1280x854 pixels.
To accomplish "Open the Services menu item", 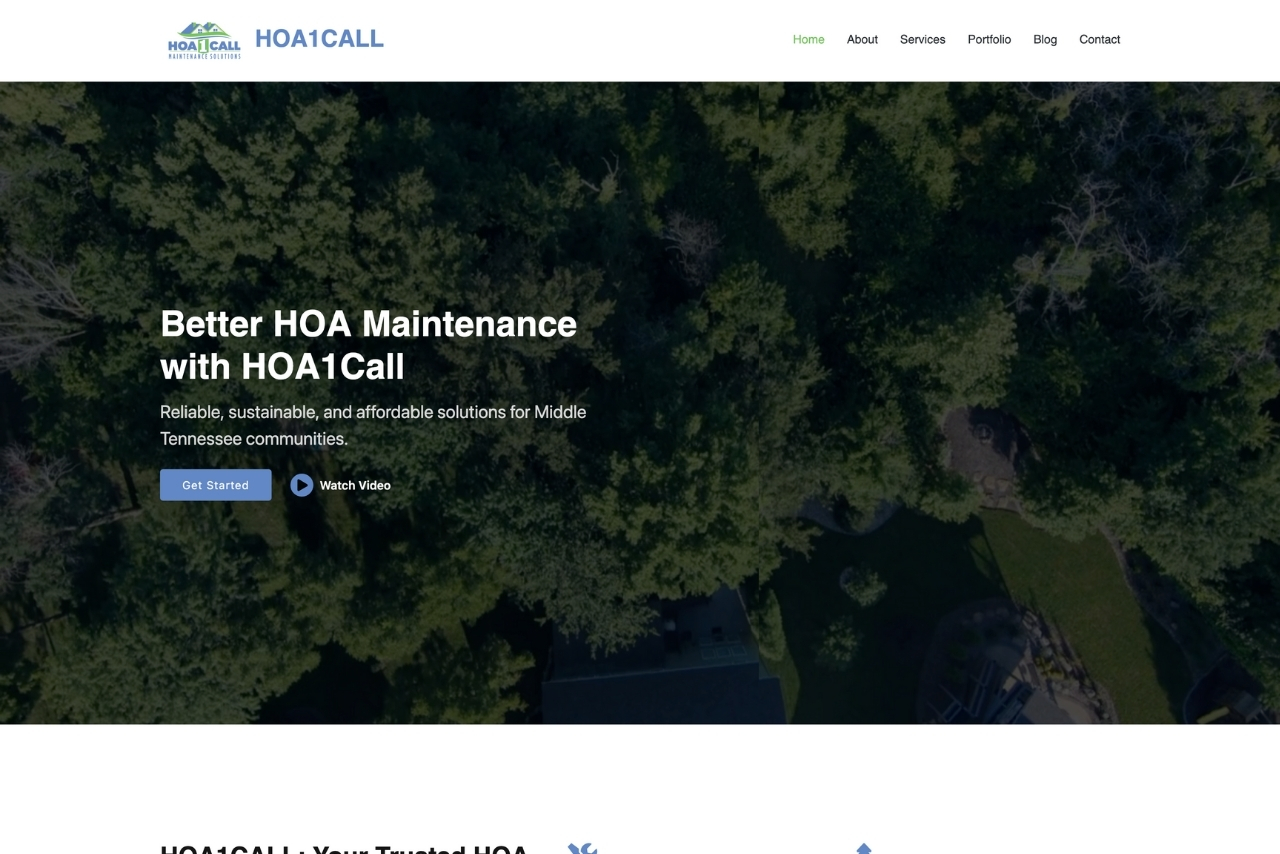I will click(x=922, y=39).
